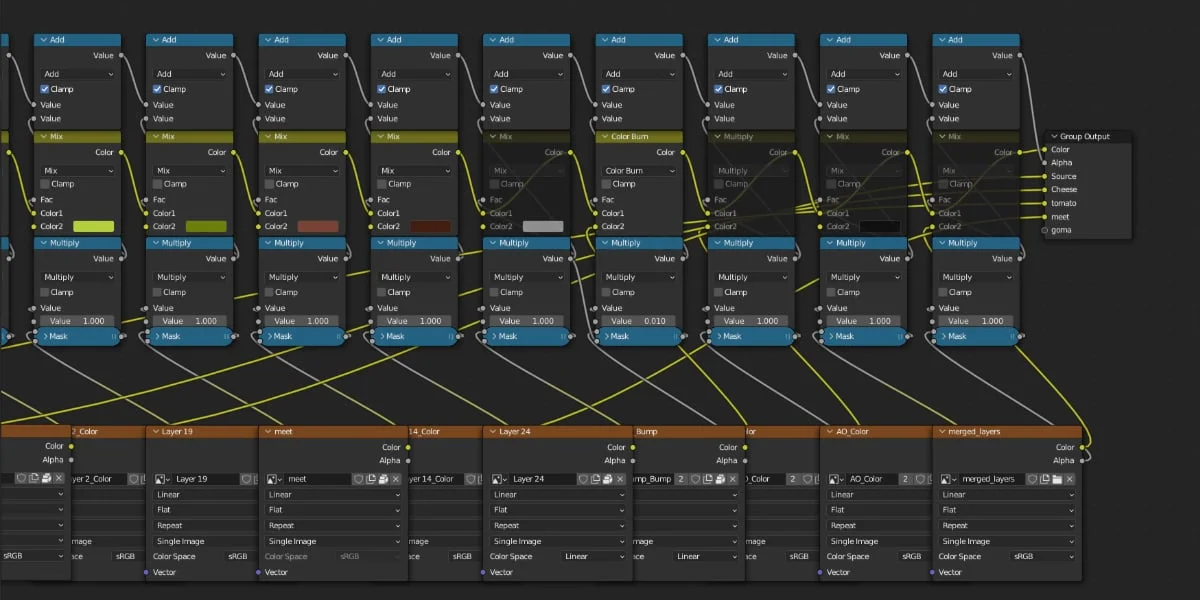Toggle Clamp on the leftmost Multiply node
The height and width of the screenshot is (600, 1200).
point(46,292)
